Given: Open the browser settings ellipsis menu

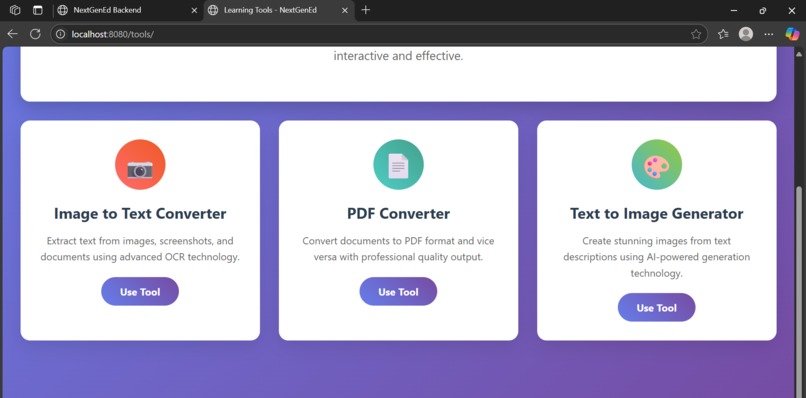Looking at the screenshot, I should coord(768,34).
